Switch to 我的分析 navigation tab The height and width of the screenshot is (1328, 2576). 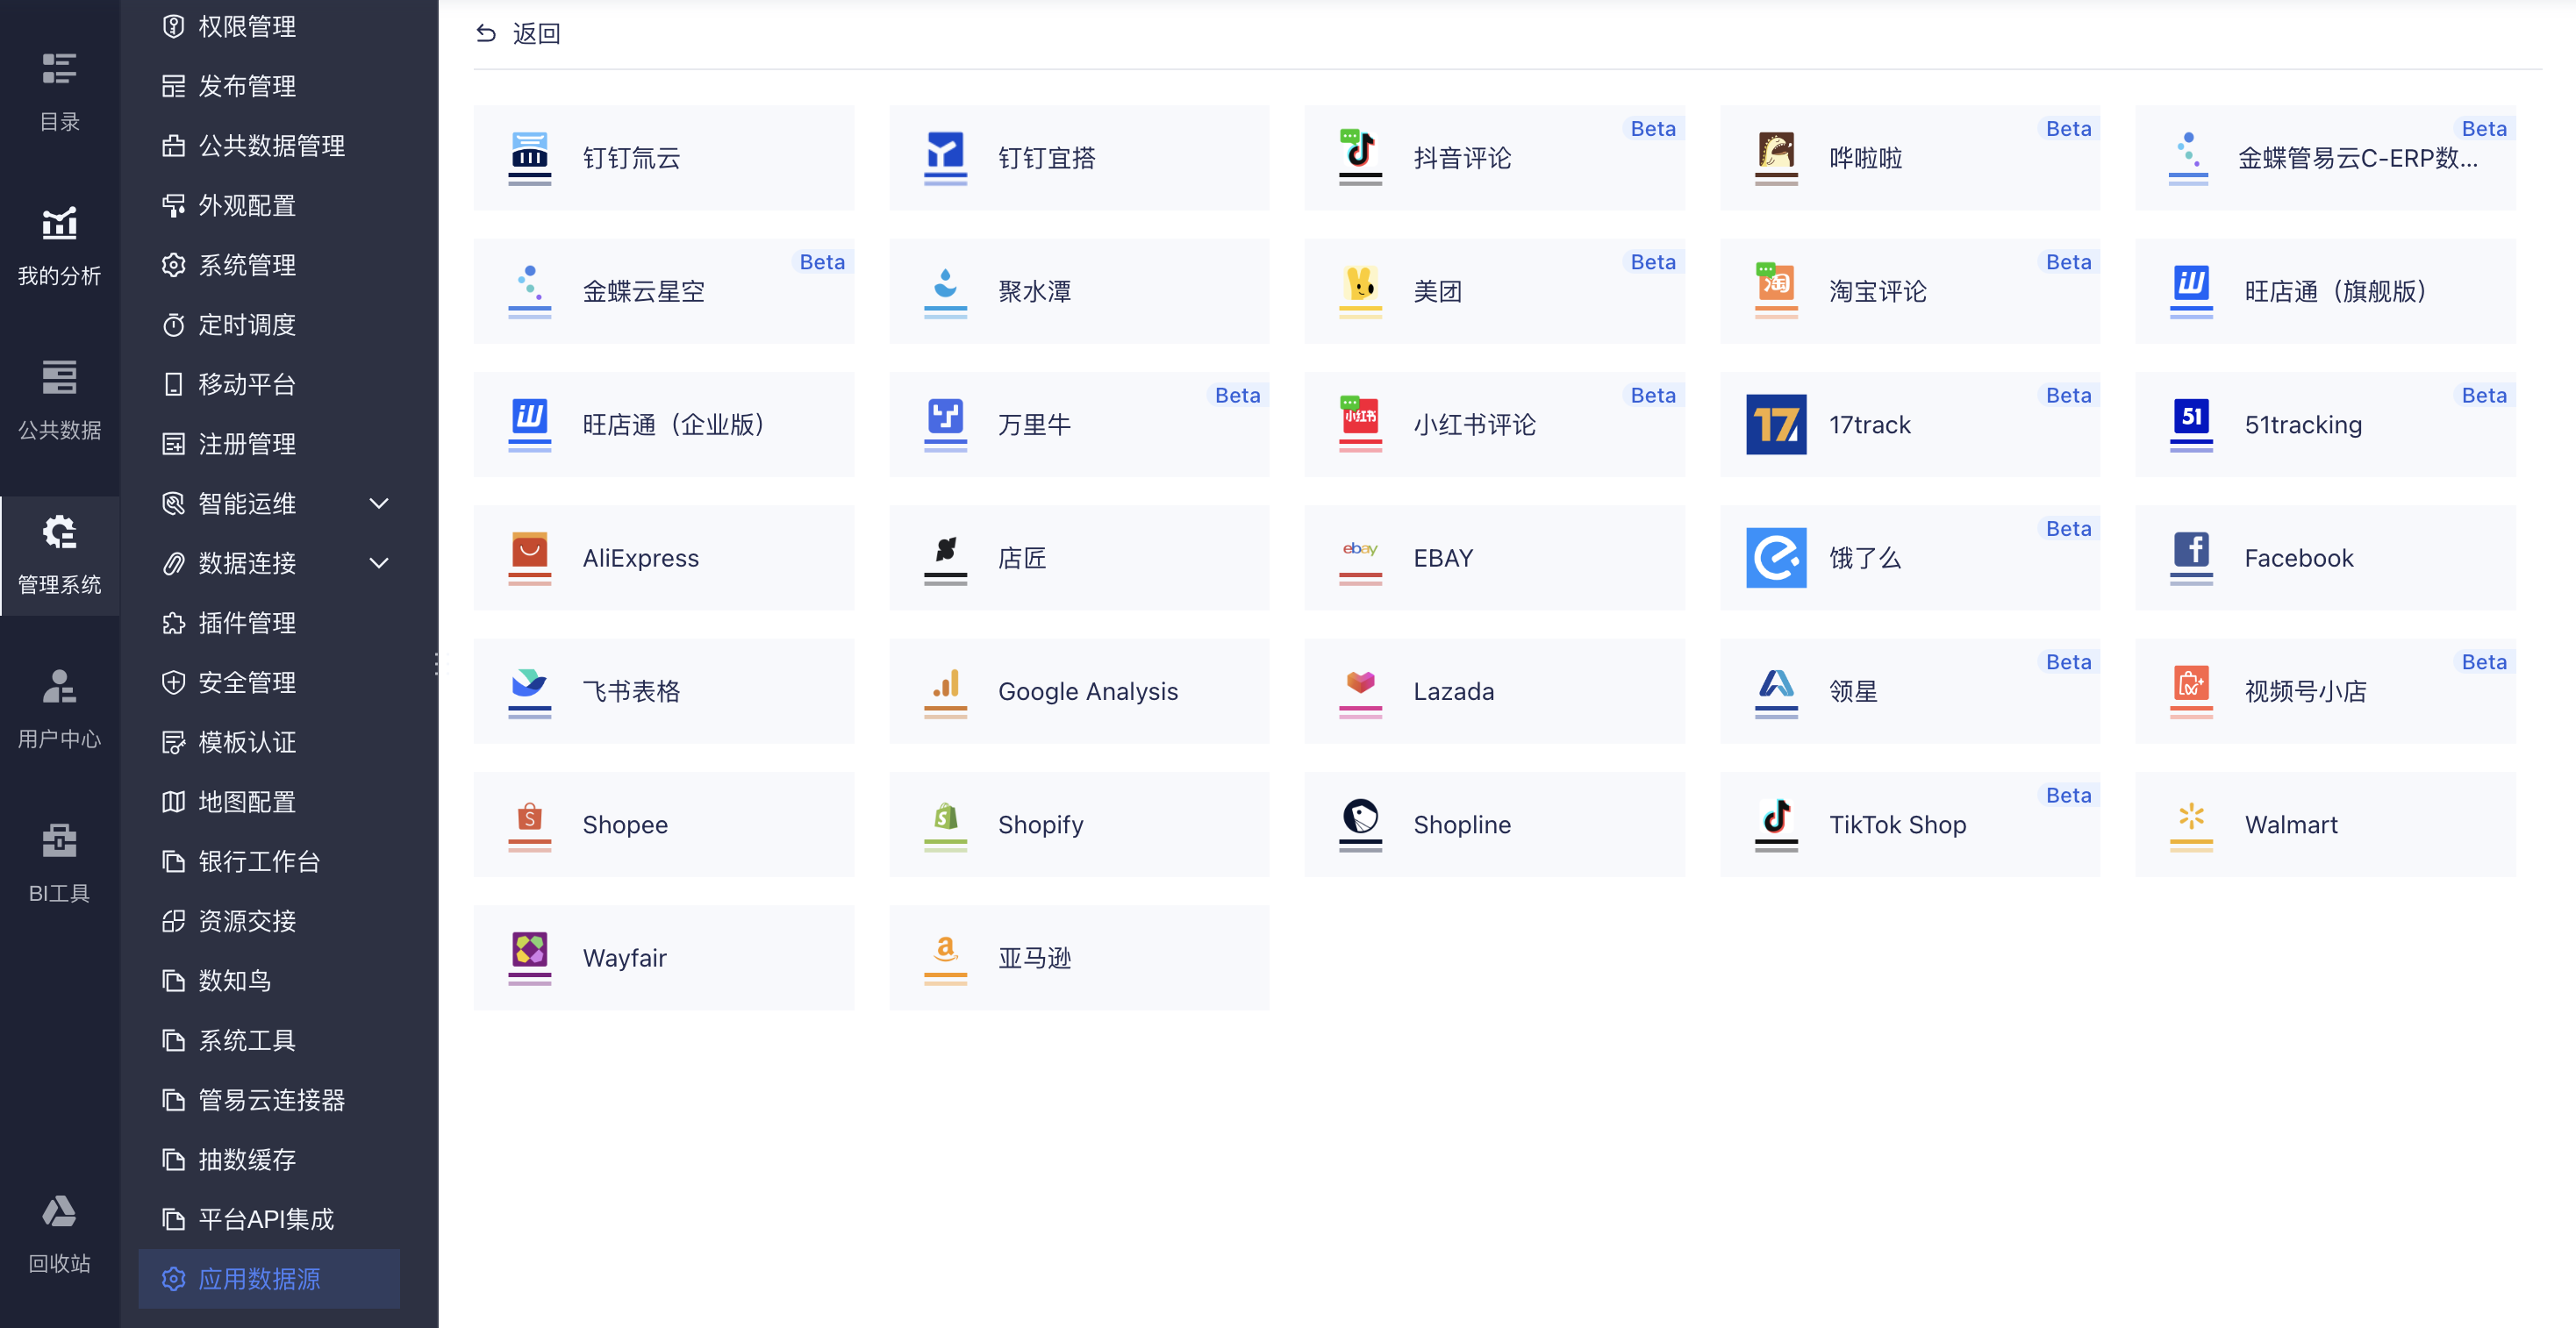[x=59, y=245]
